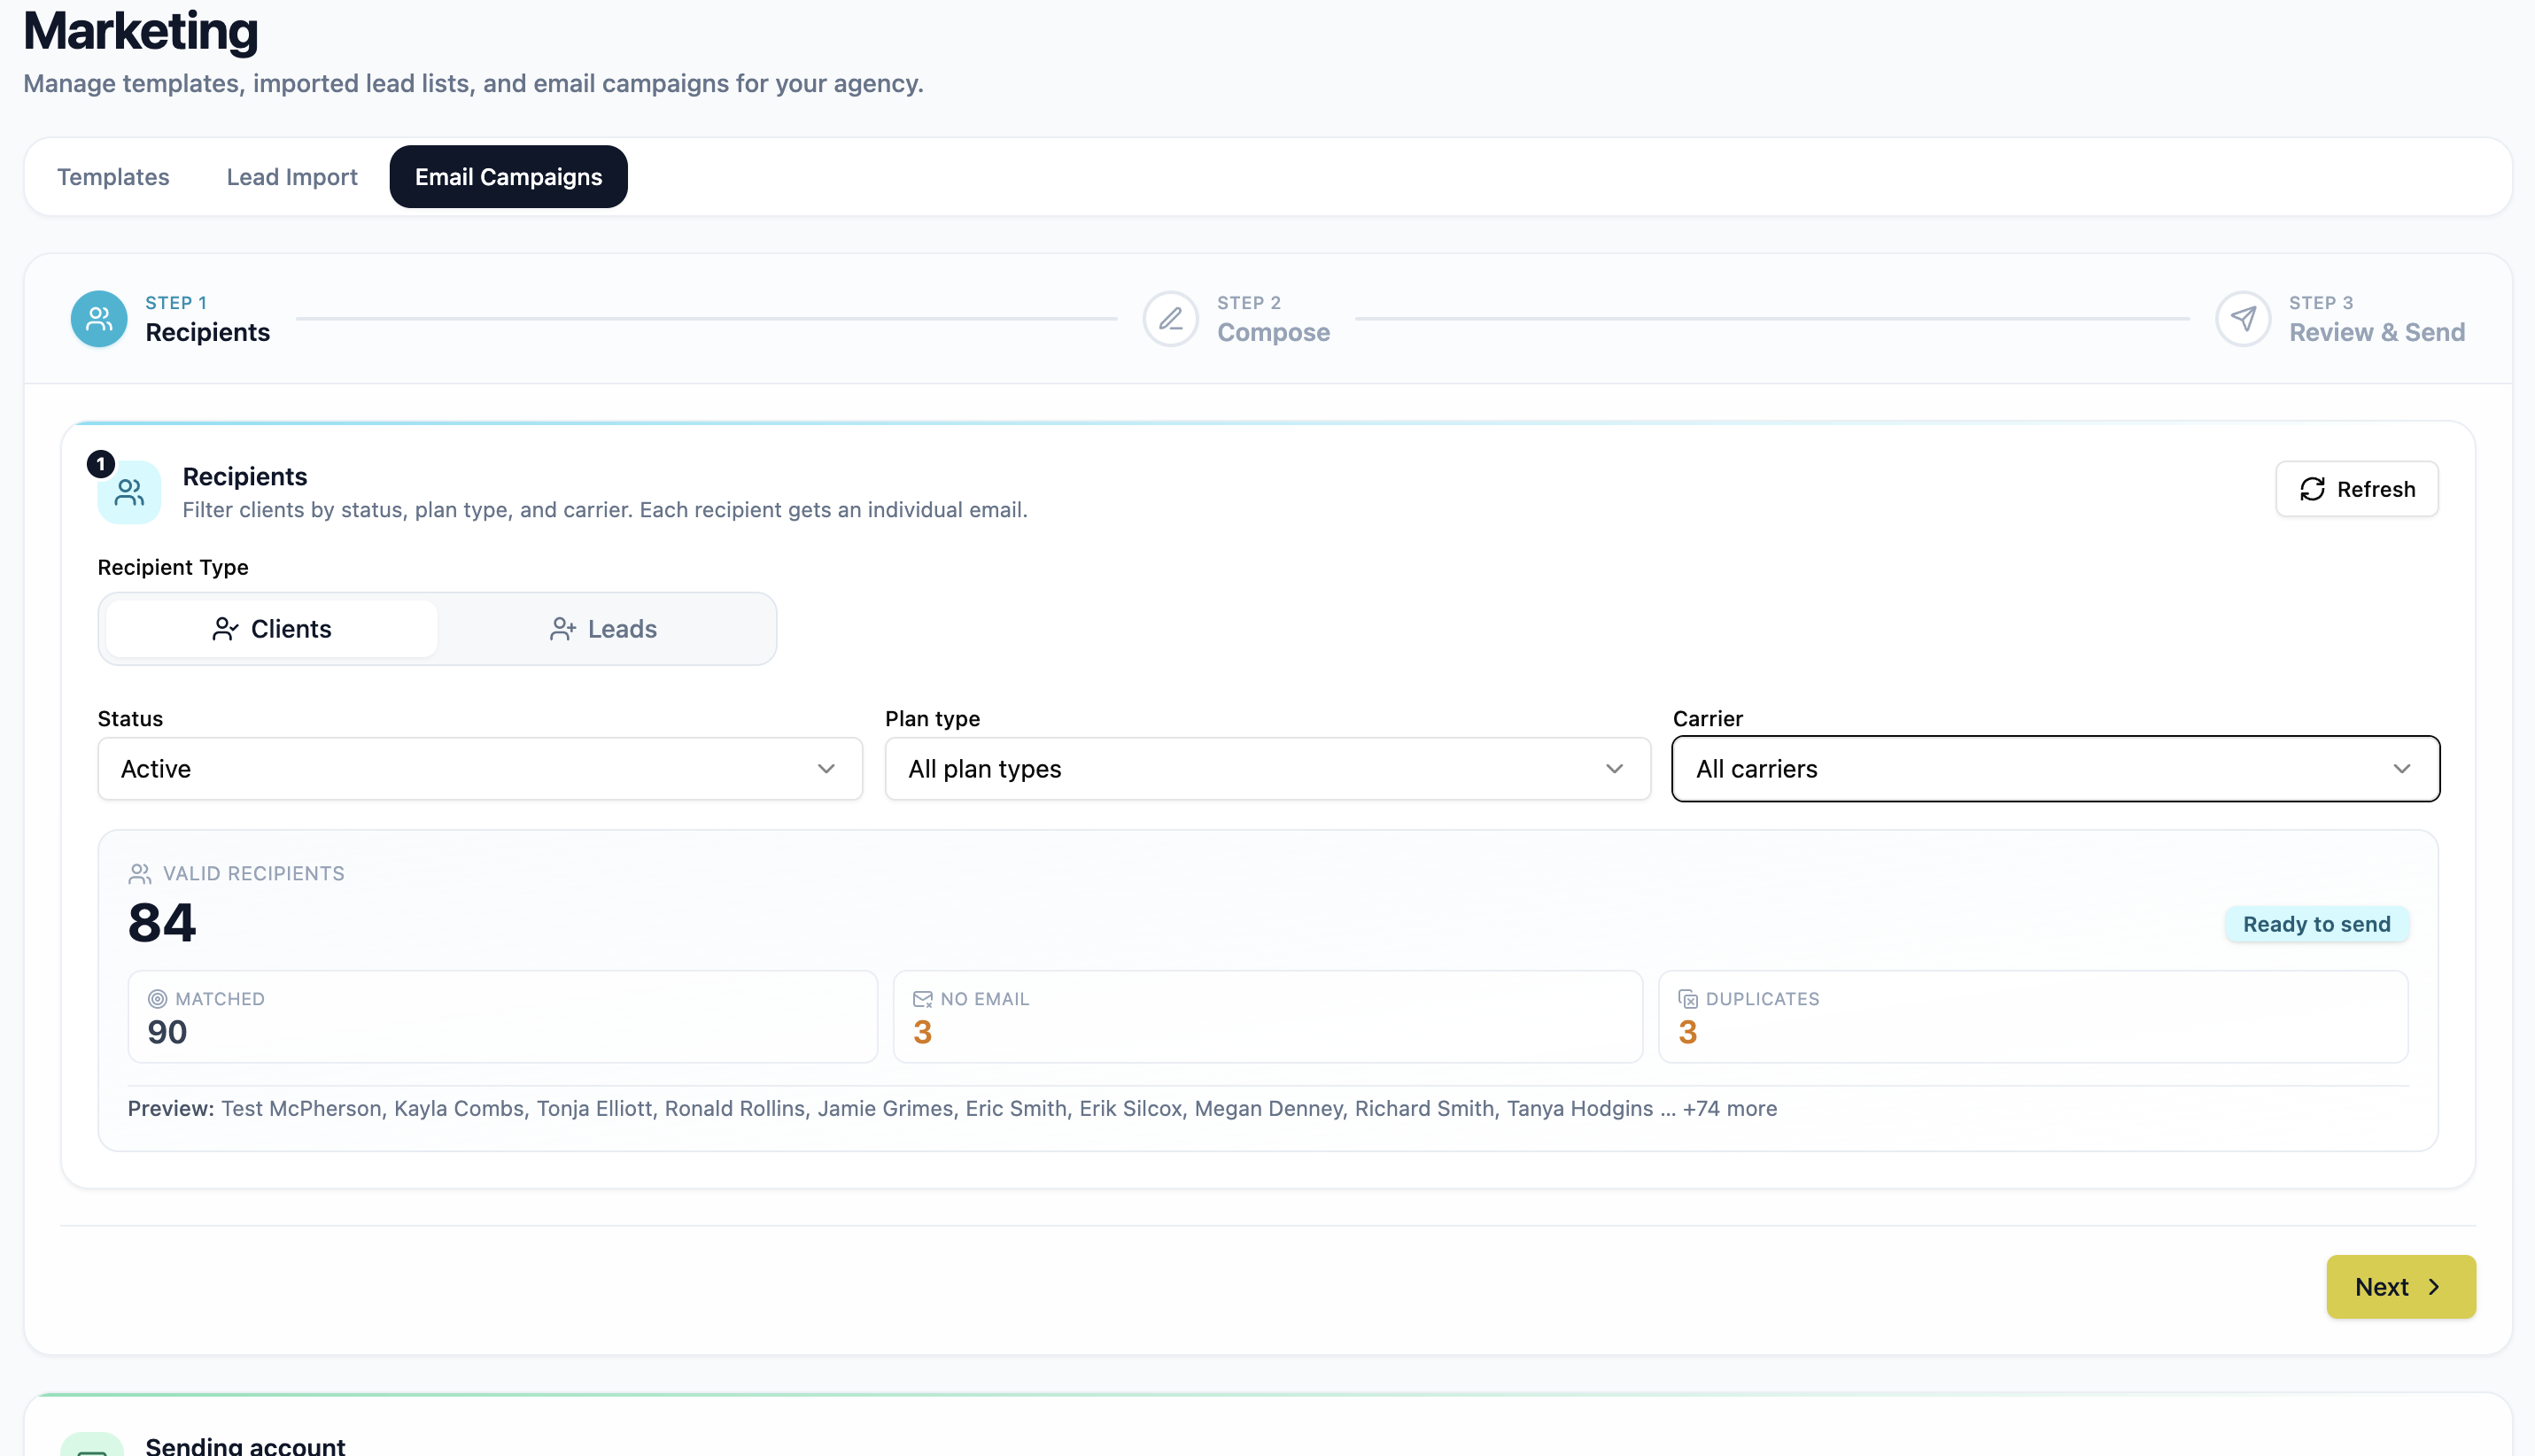The image size is (2535, 1456).
Task: Click the Matched target icon
Action: pyautogui.click(x=157, y=999)
